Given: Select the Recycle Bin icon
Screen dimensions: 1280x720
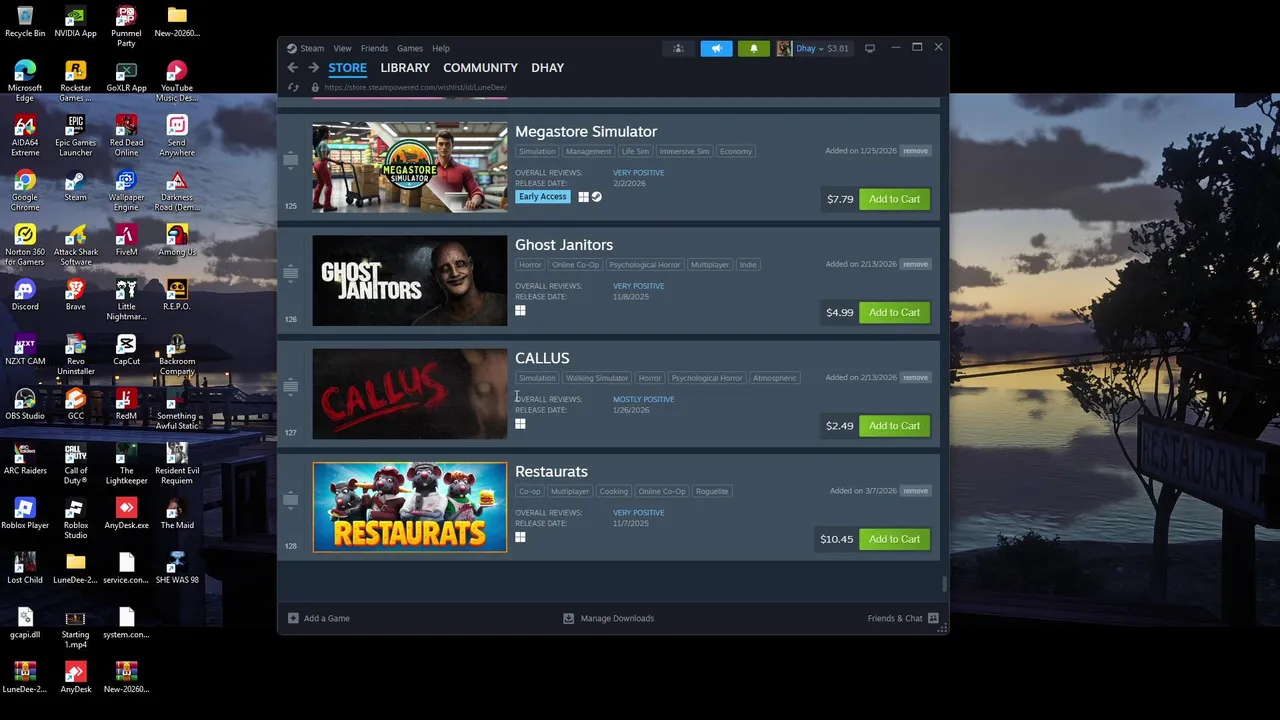Looking at the screenshot, I should [25, 22].
